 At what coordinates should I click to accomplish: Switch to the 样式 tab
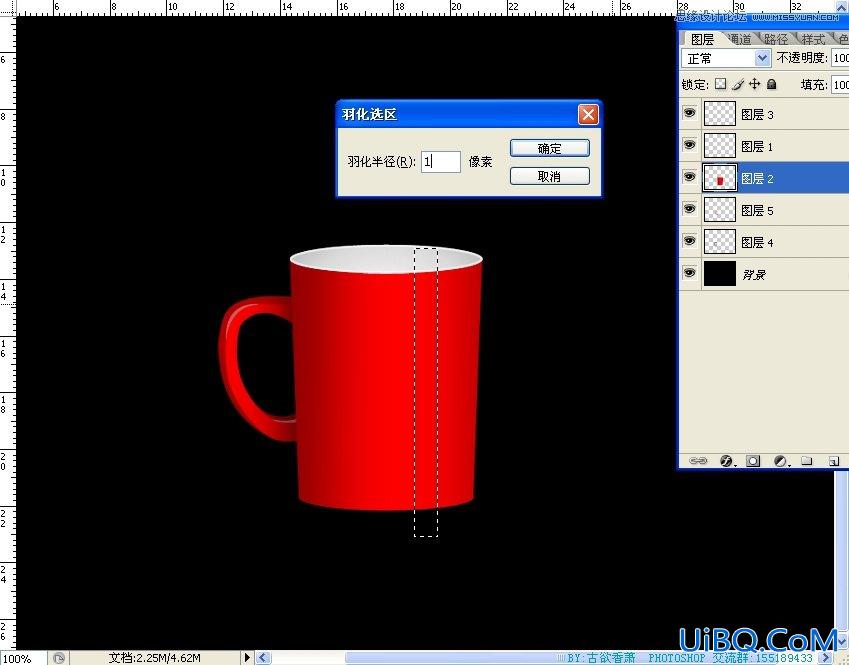coord(813,39)
